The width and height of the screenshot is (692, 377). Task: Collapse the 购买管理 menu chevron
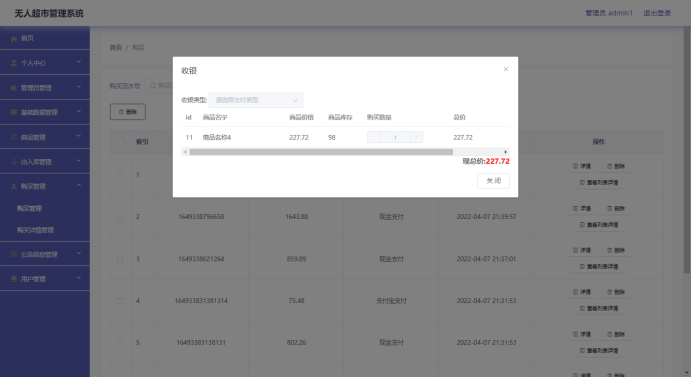click(79, 185)
